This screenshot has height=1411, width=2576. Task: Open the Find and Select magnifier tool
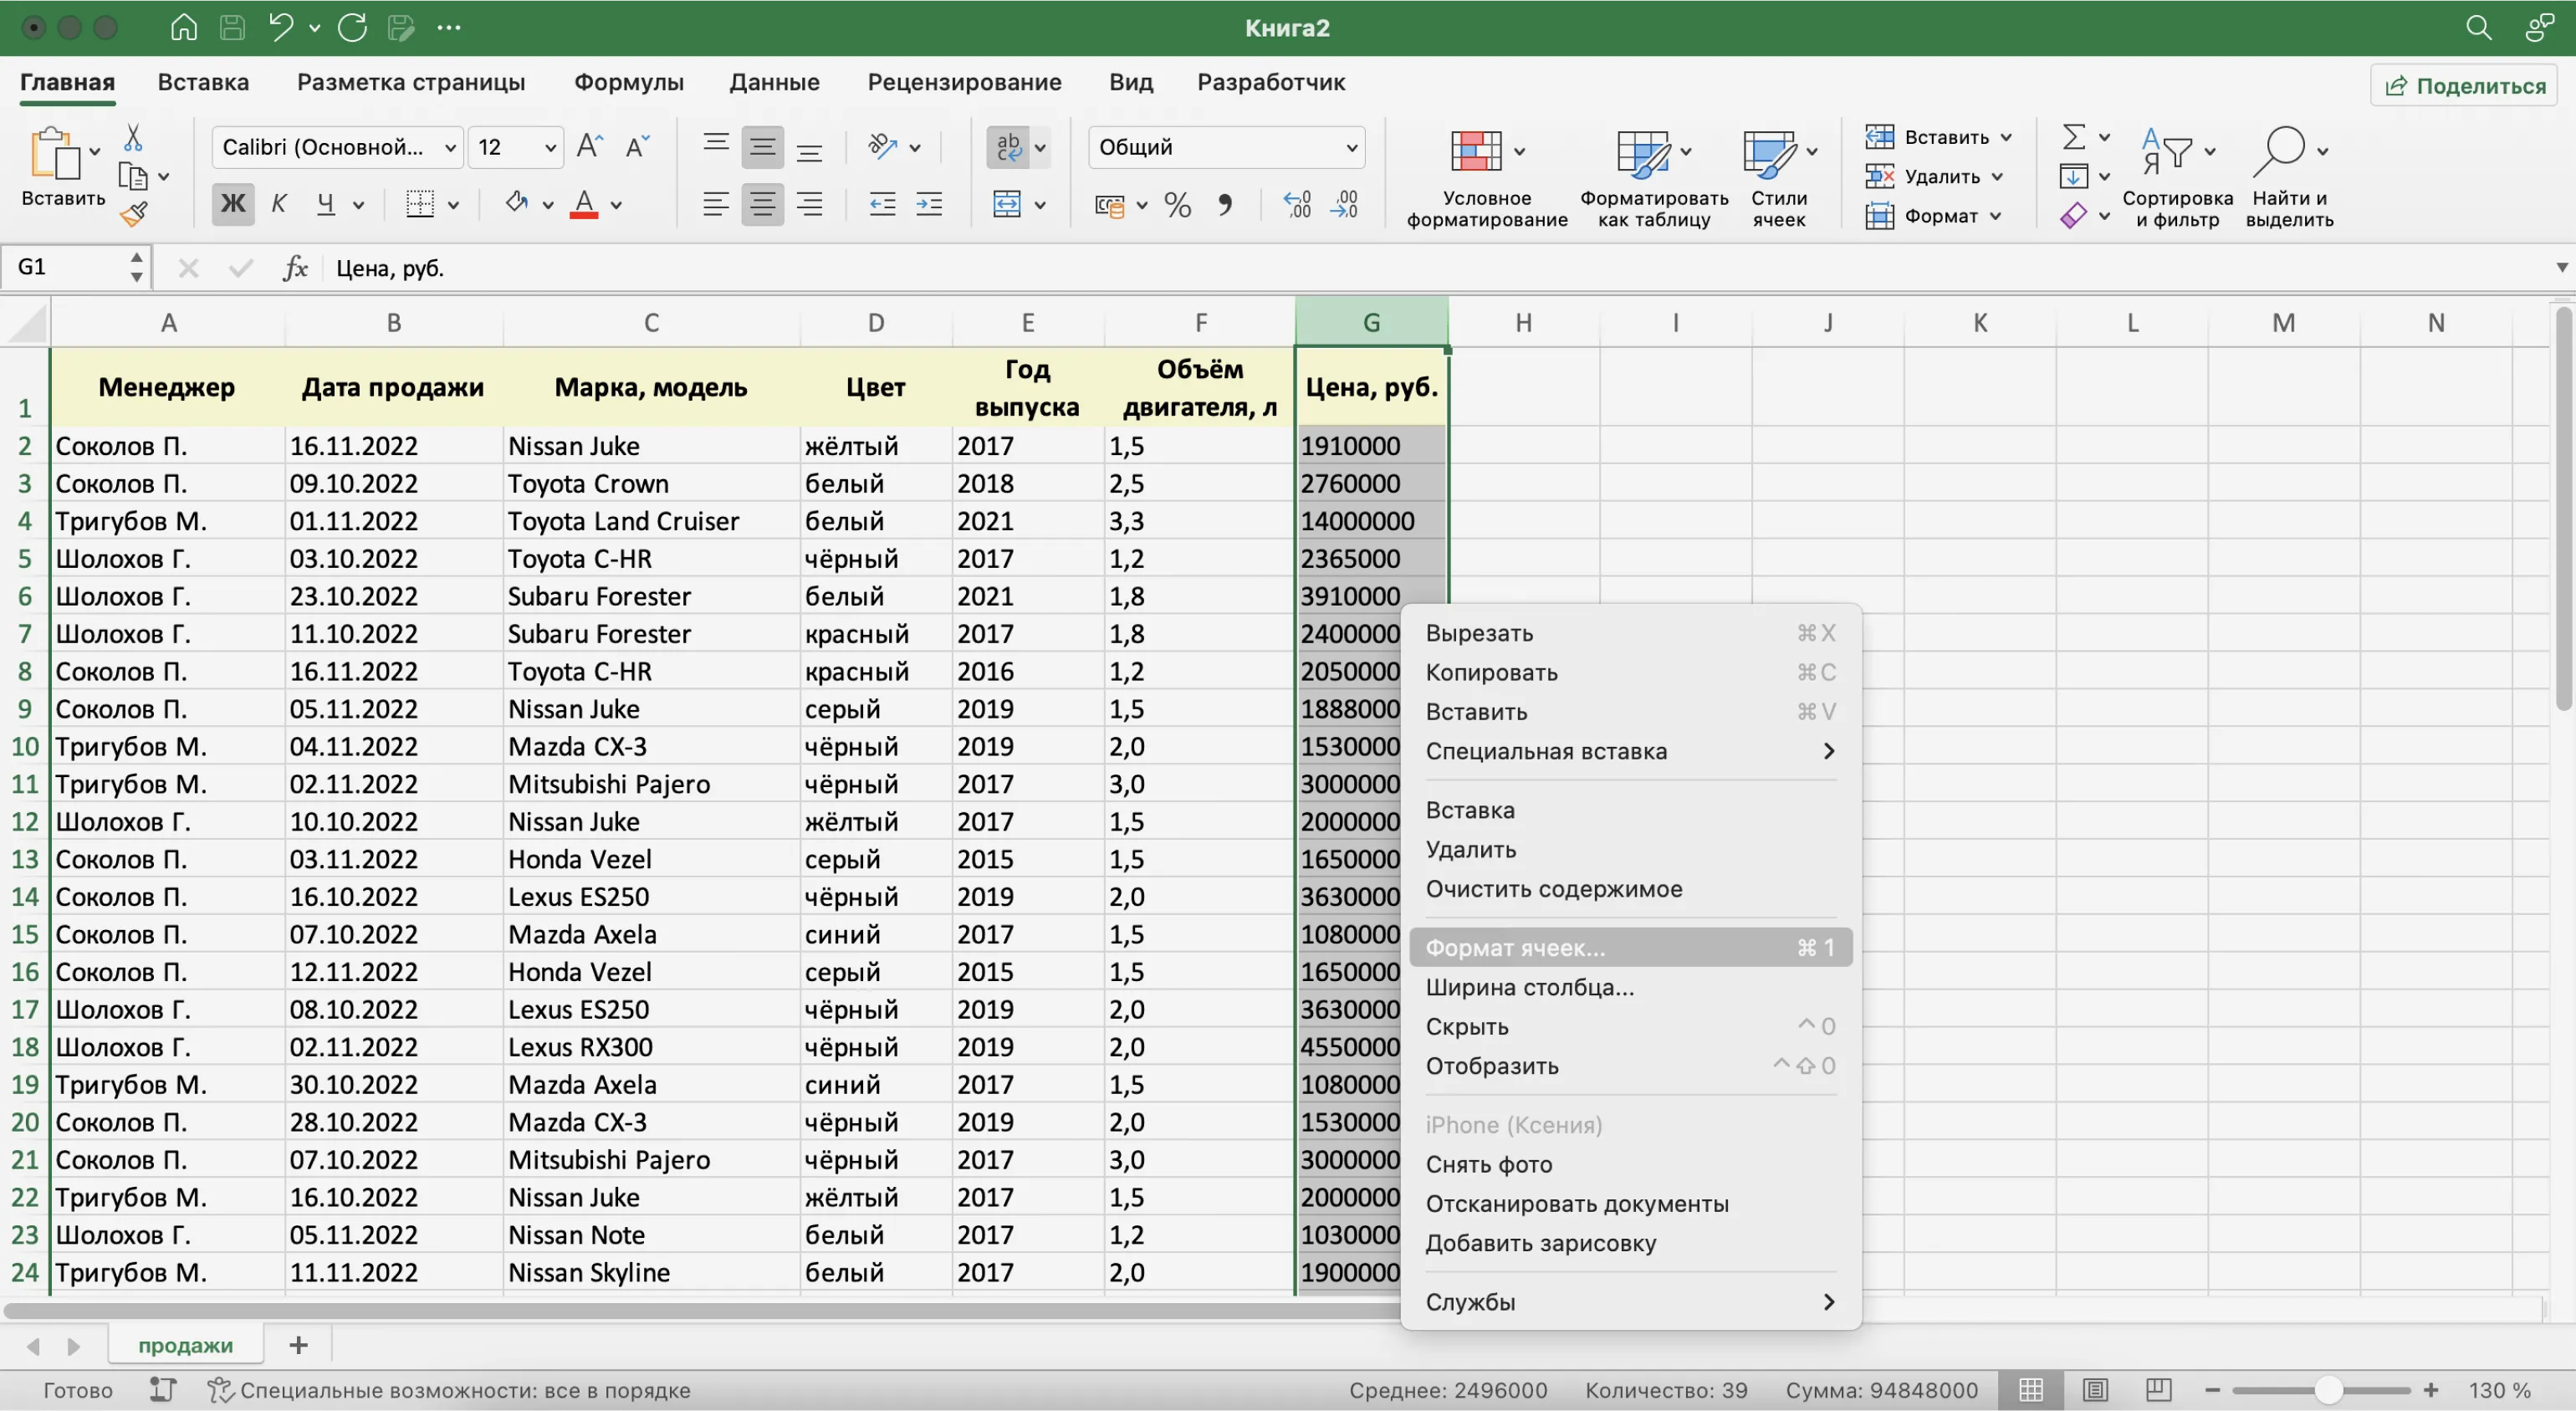pyautogui.click(x=2279, y=150)
